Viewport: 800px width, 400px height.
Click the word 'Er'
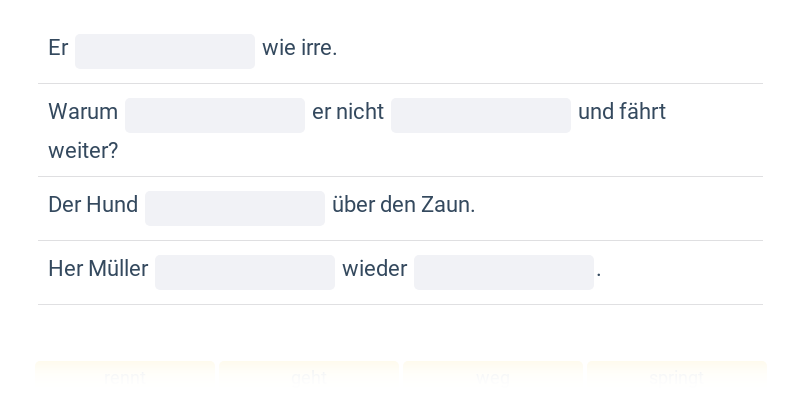coord(58,48)
